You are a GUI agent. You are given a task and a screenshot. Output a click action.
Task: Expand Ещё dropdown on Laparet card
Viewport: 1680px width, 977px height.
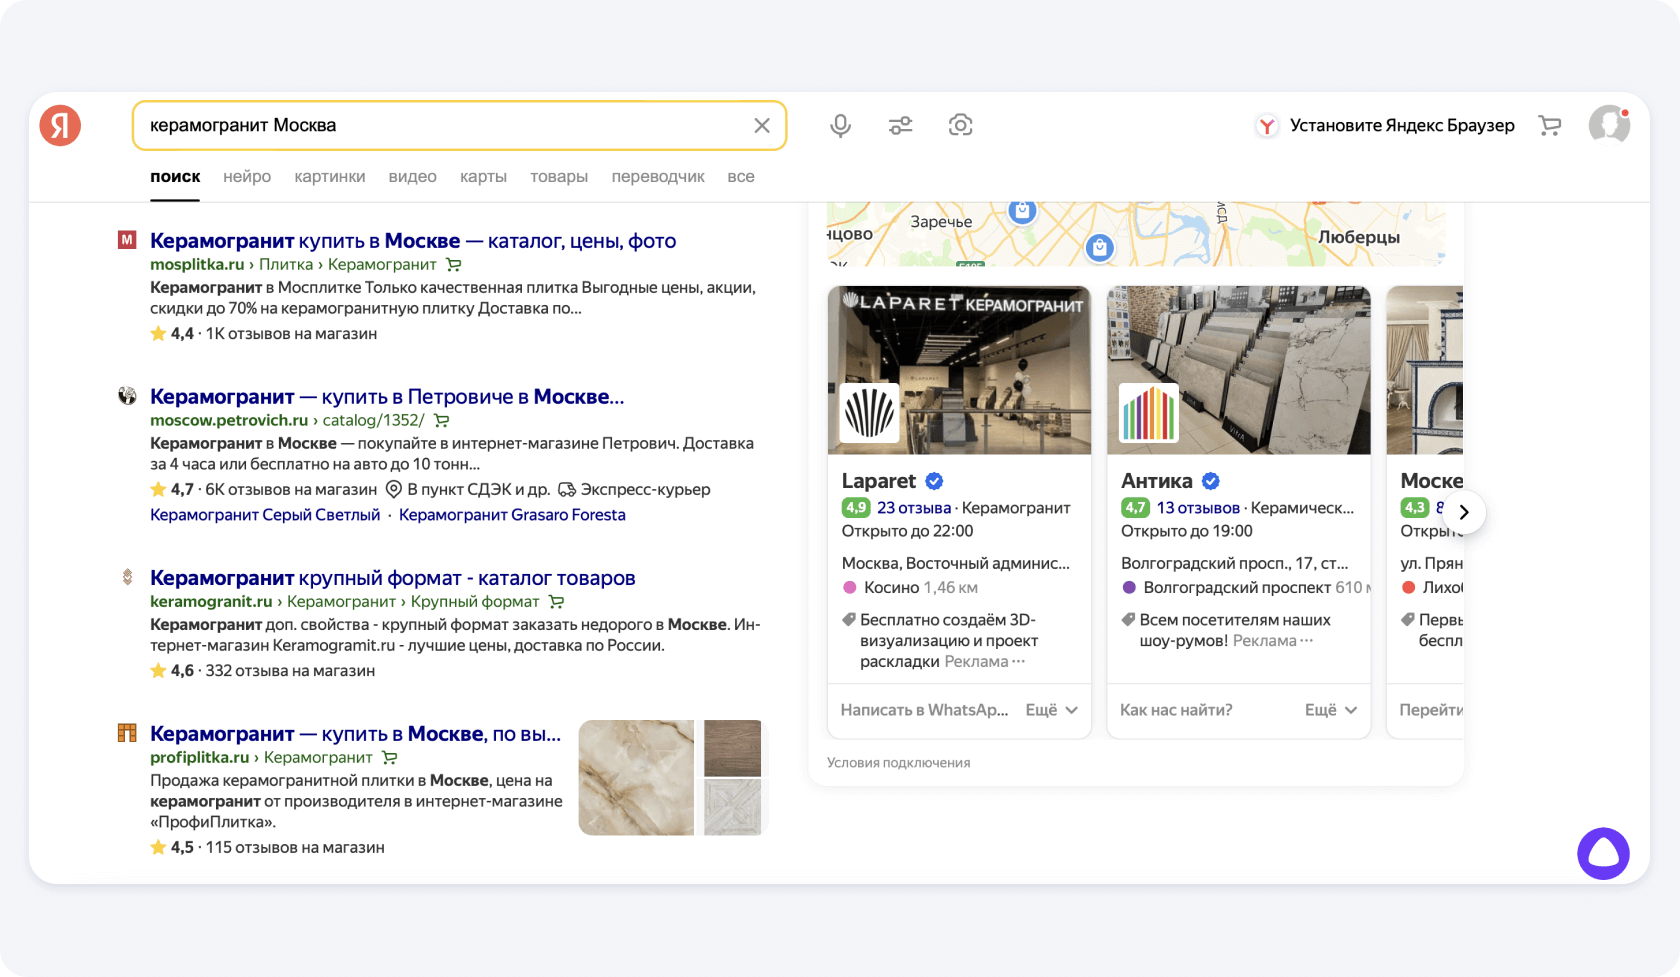[1051, 710]
